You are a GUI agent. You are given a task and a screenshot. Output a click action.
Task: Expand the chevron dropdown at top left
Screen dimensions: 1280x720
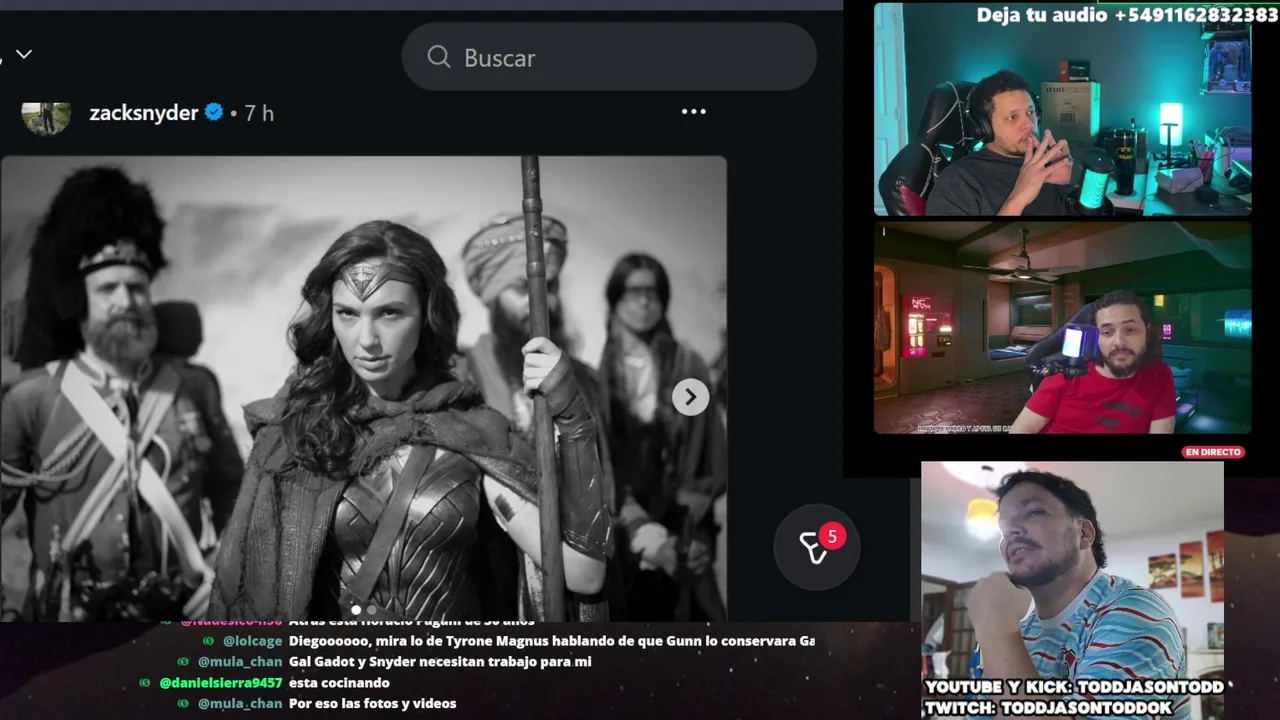pos(24,54)
